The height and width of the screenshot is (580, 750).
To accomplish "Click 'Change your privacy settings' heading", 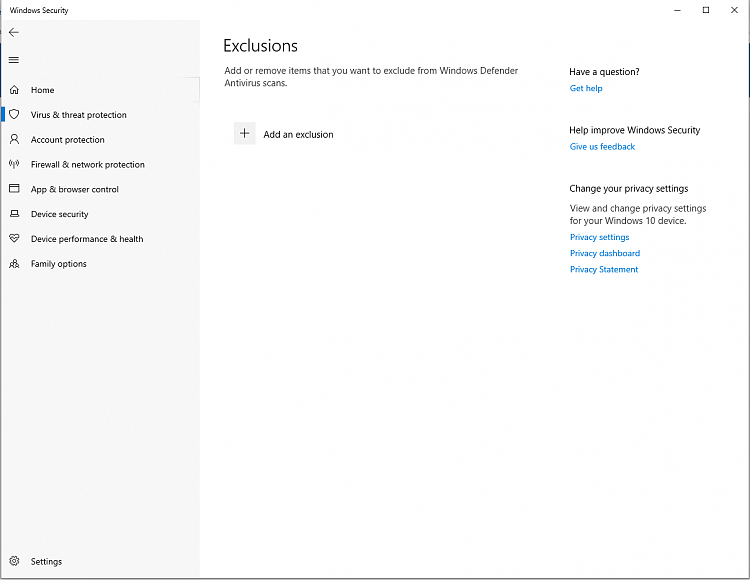I will 629,189.
